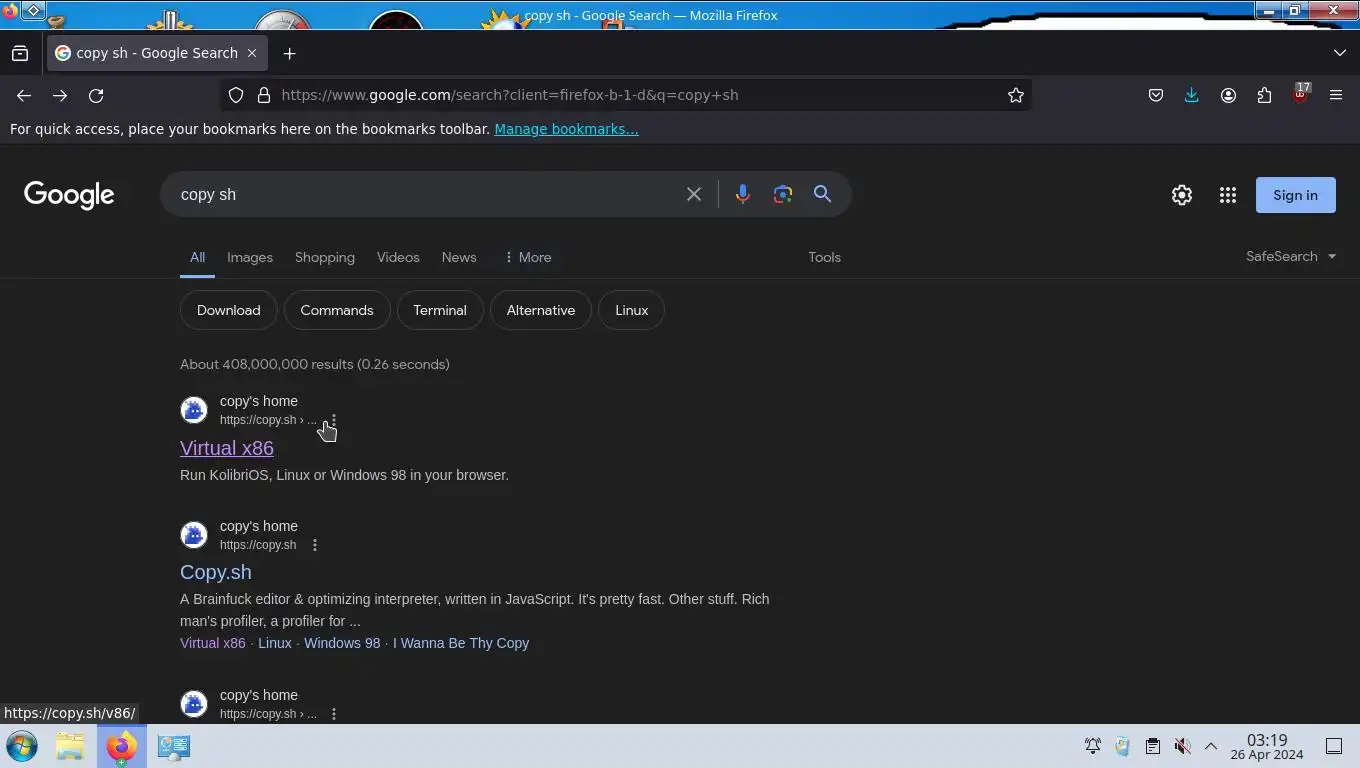Submit search with magnifier icon
Viewport: 1360px width, 768px height.
[x=822, y=194]
